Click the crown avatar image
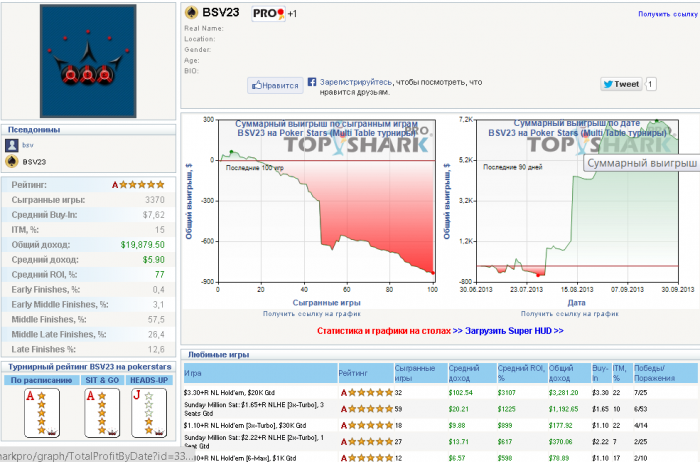The image size is (700, 462). pos(88,61)
